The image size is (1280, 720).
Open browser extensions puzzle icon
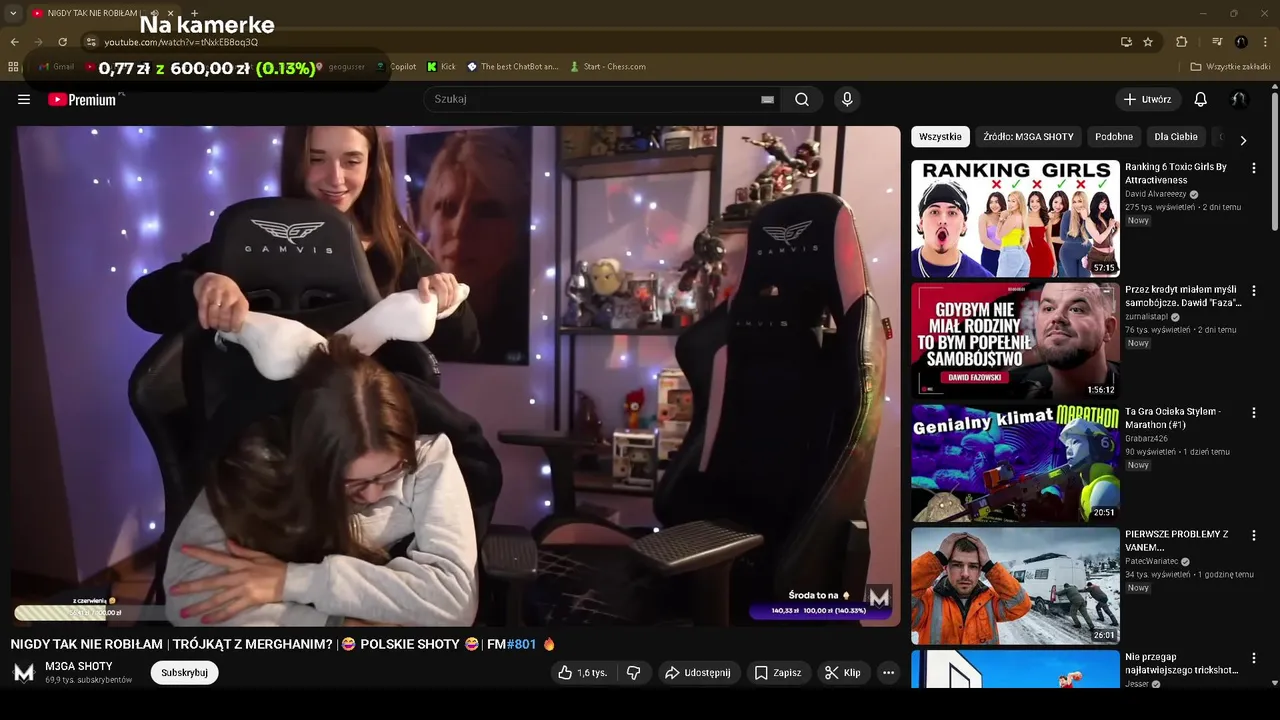point(1181,42)
